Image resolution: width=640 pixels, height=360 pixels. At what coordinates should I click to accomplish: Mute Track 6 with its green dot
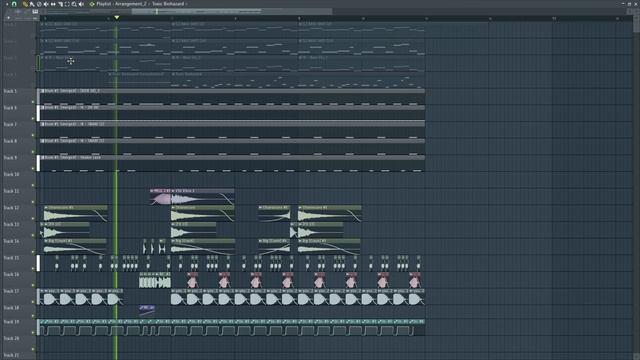33,118
